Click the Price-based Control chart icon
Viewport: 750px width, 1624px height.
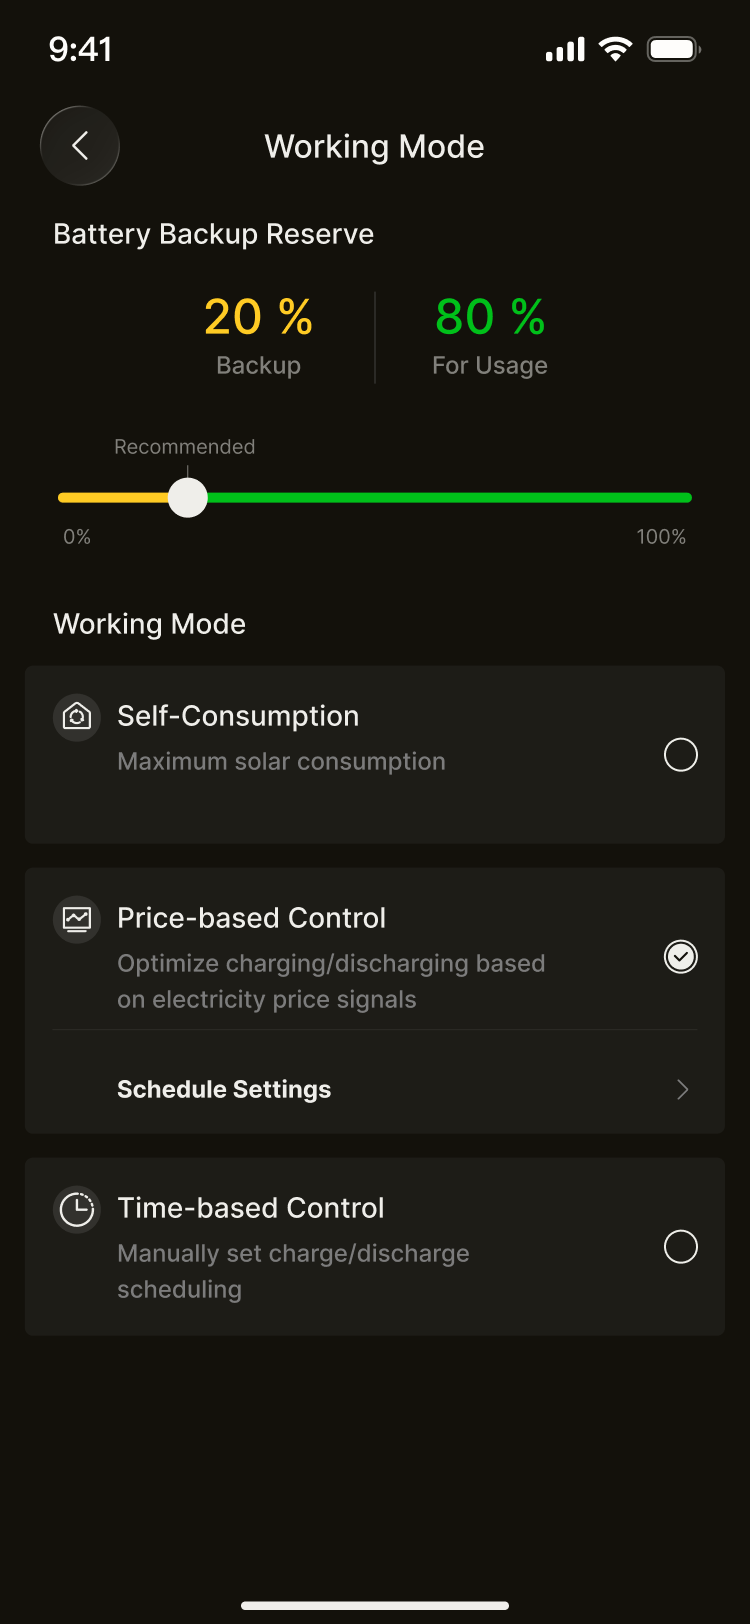(77, 919)
